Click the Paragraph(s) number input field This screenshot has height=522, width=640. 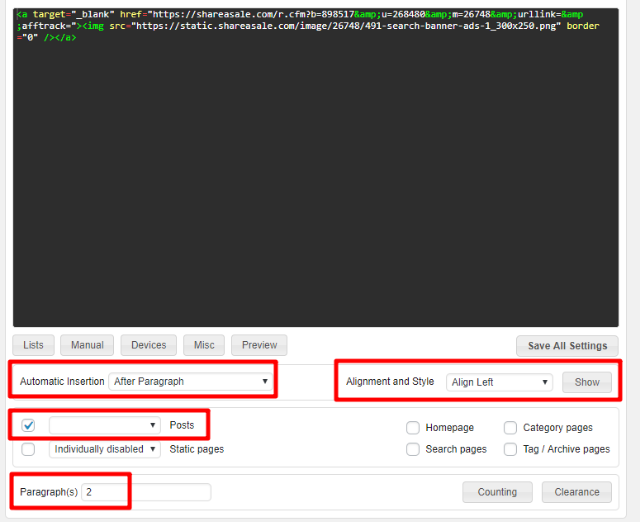click(x=146, y=492)
